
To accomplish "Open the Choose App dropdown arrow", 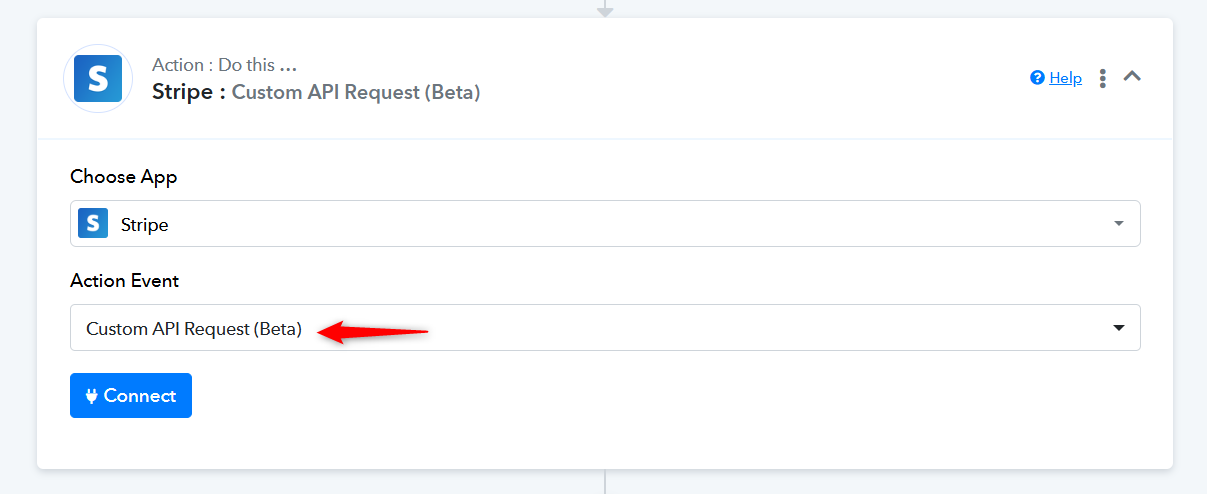I will click(1119, 224).
